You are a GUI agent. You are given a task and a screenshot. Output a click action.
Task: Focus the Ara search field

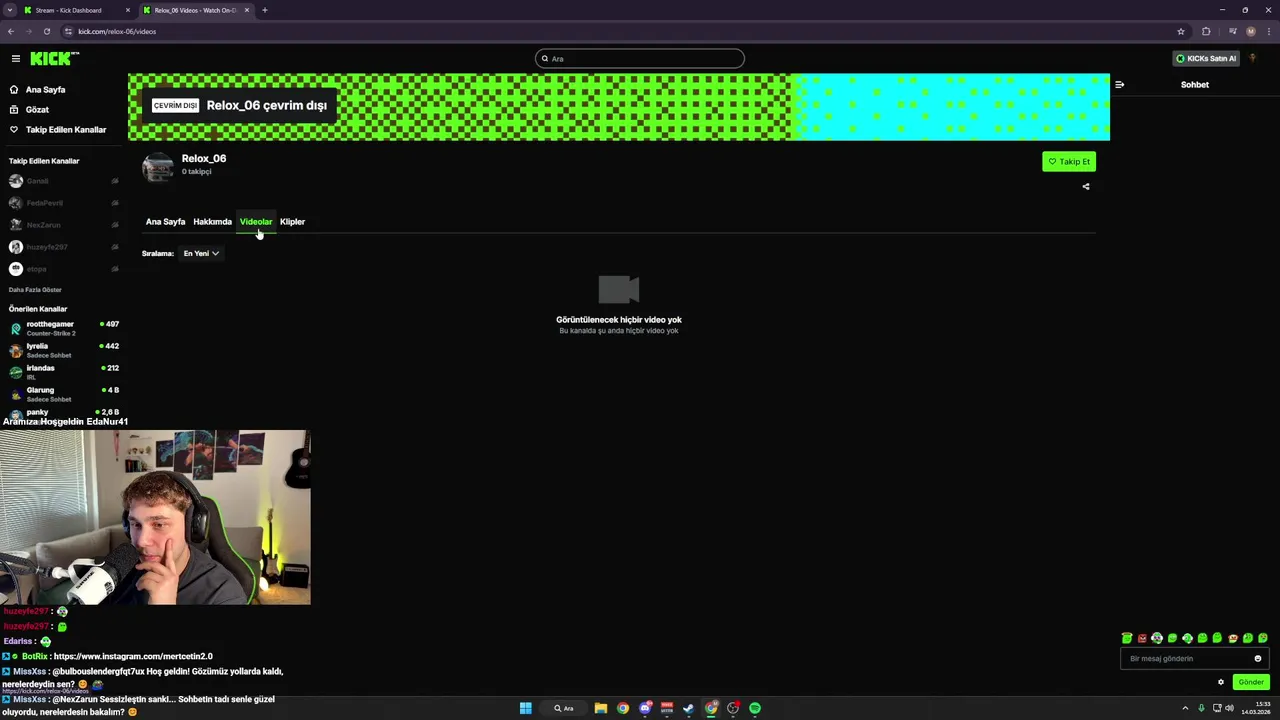point(640,59)
